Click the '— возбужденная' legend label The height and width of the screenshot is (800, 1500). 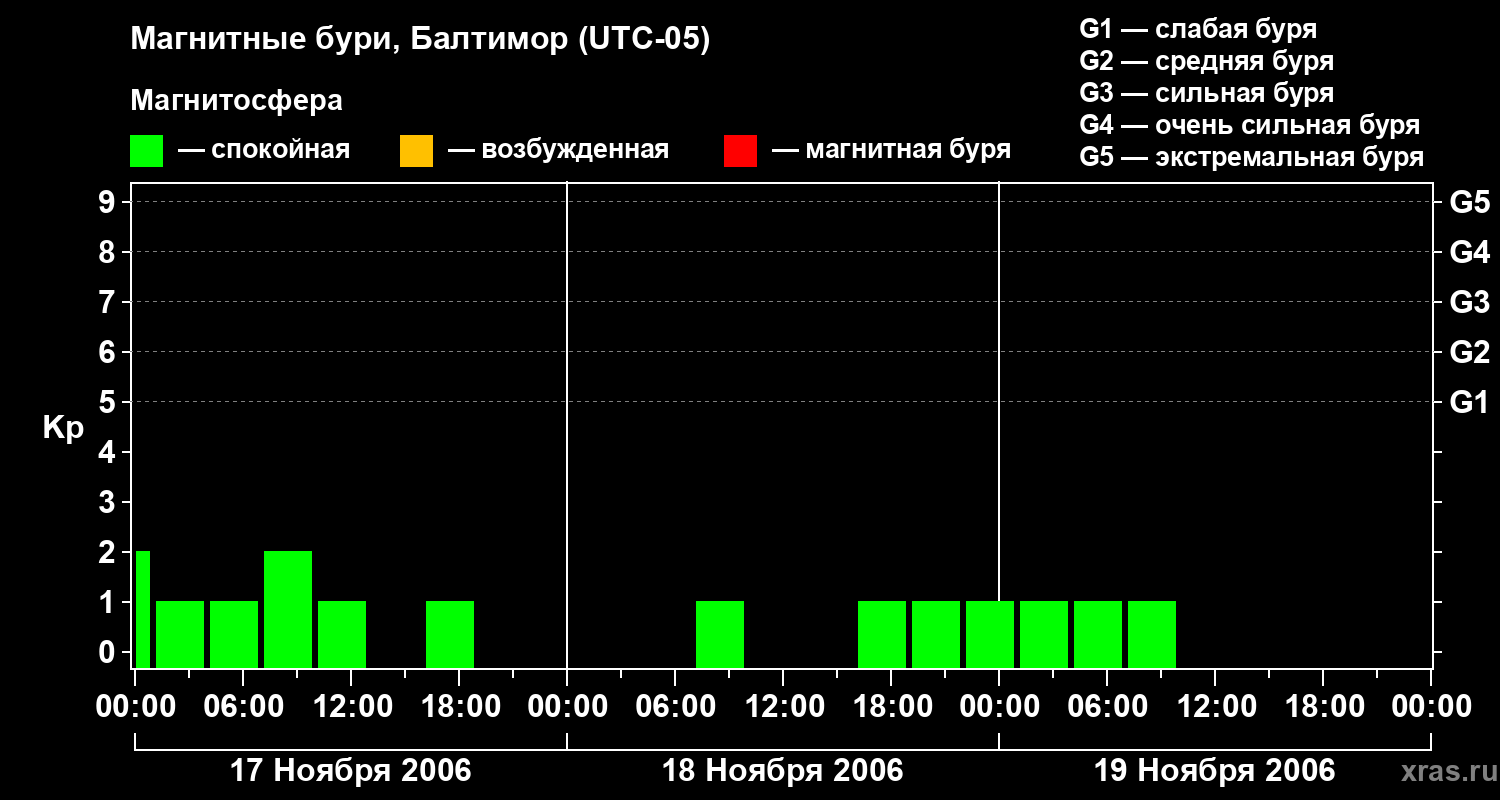[558, 150]
